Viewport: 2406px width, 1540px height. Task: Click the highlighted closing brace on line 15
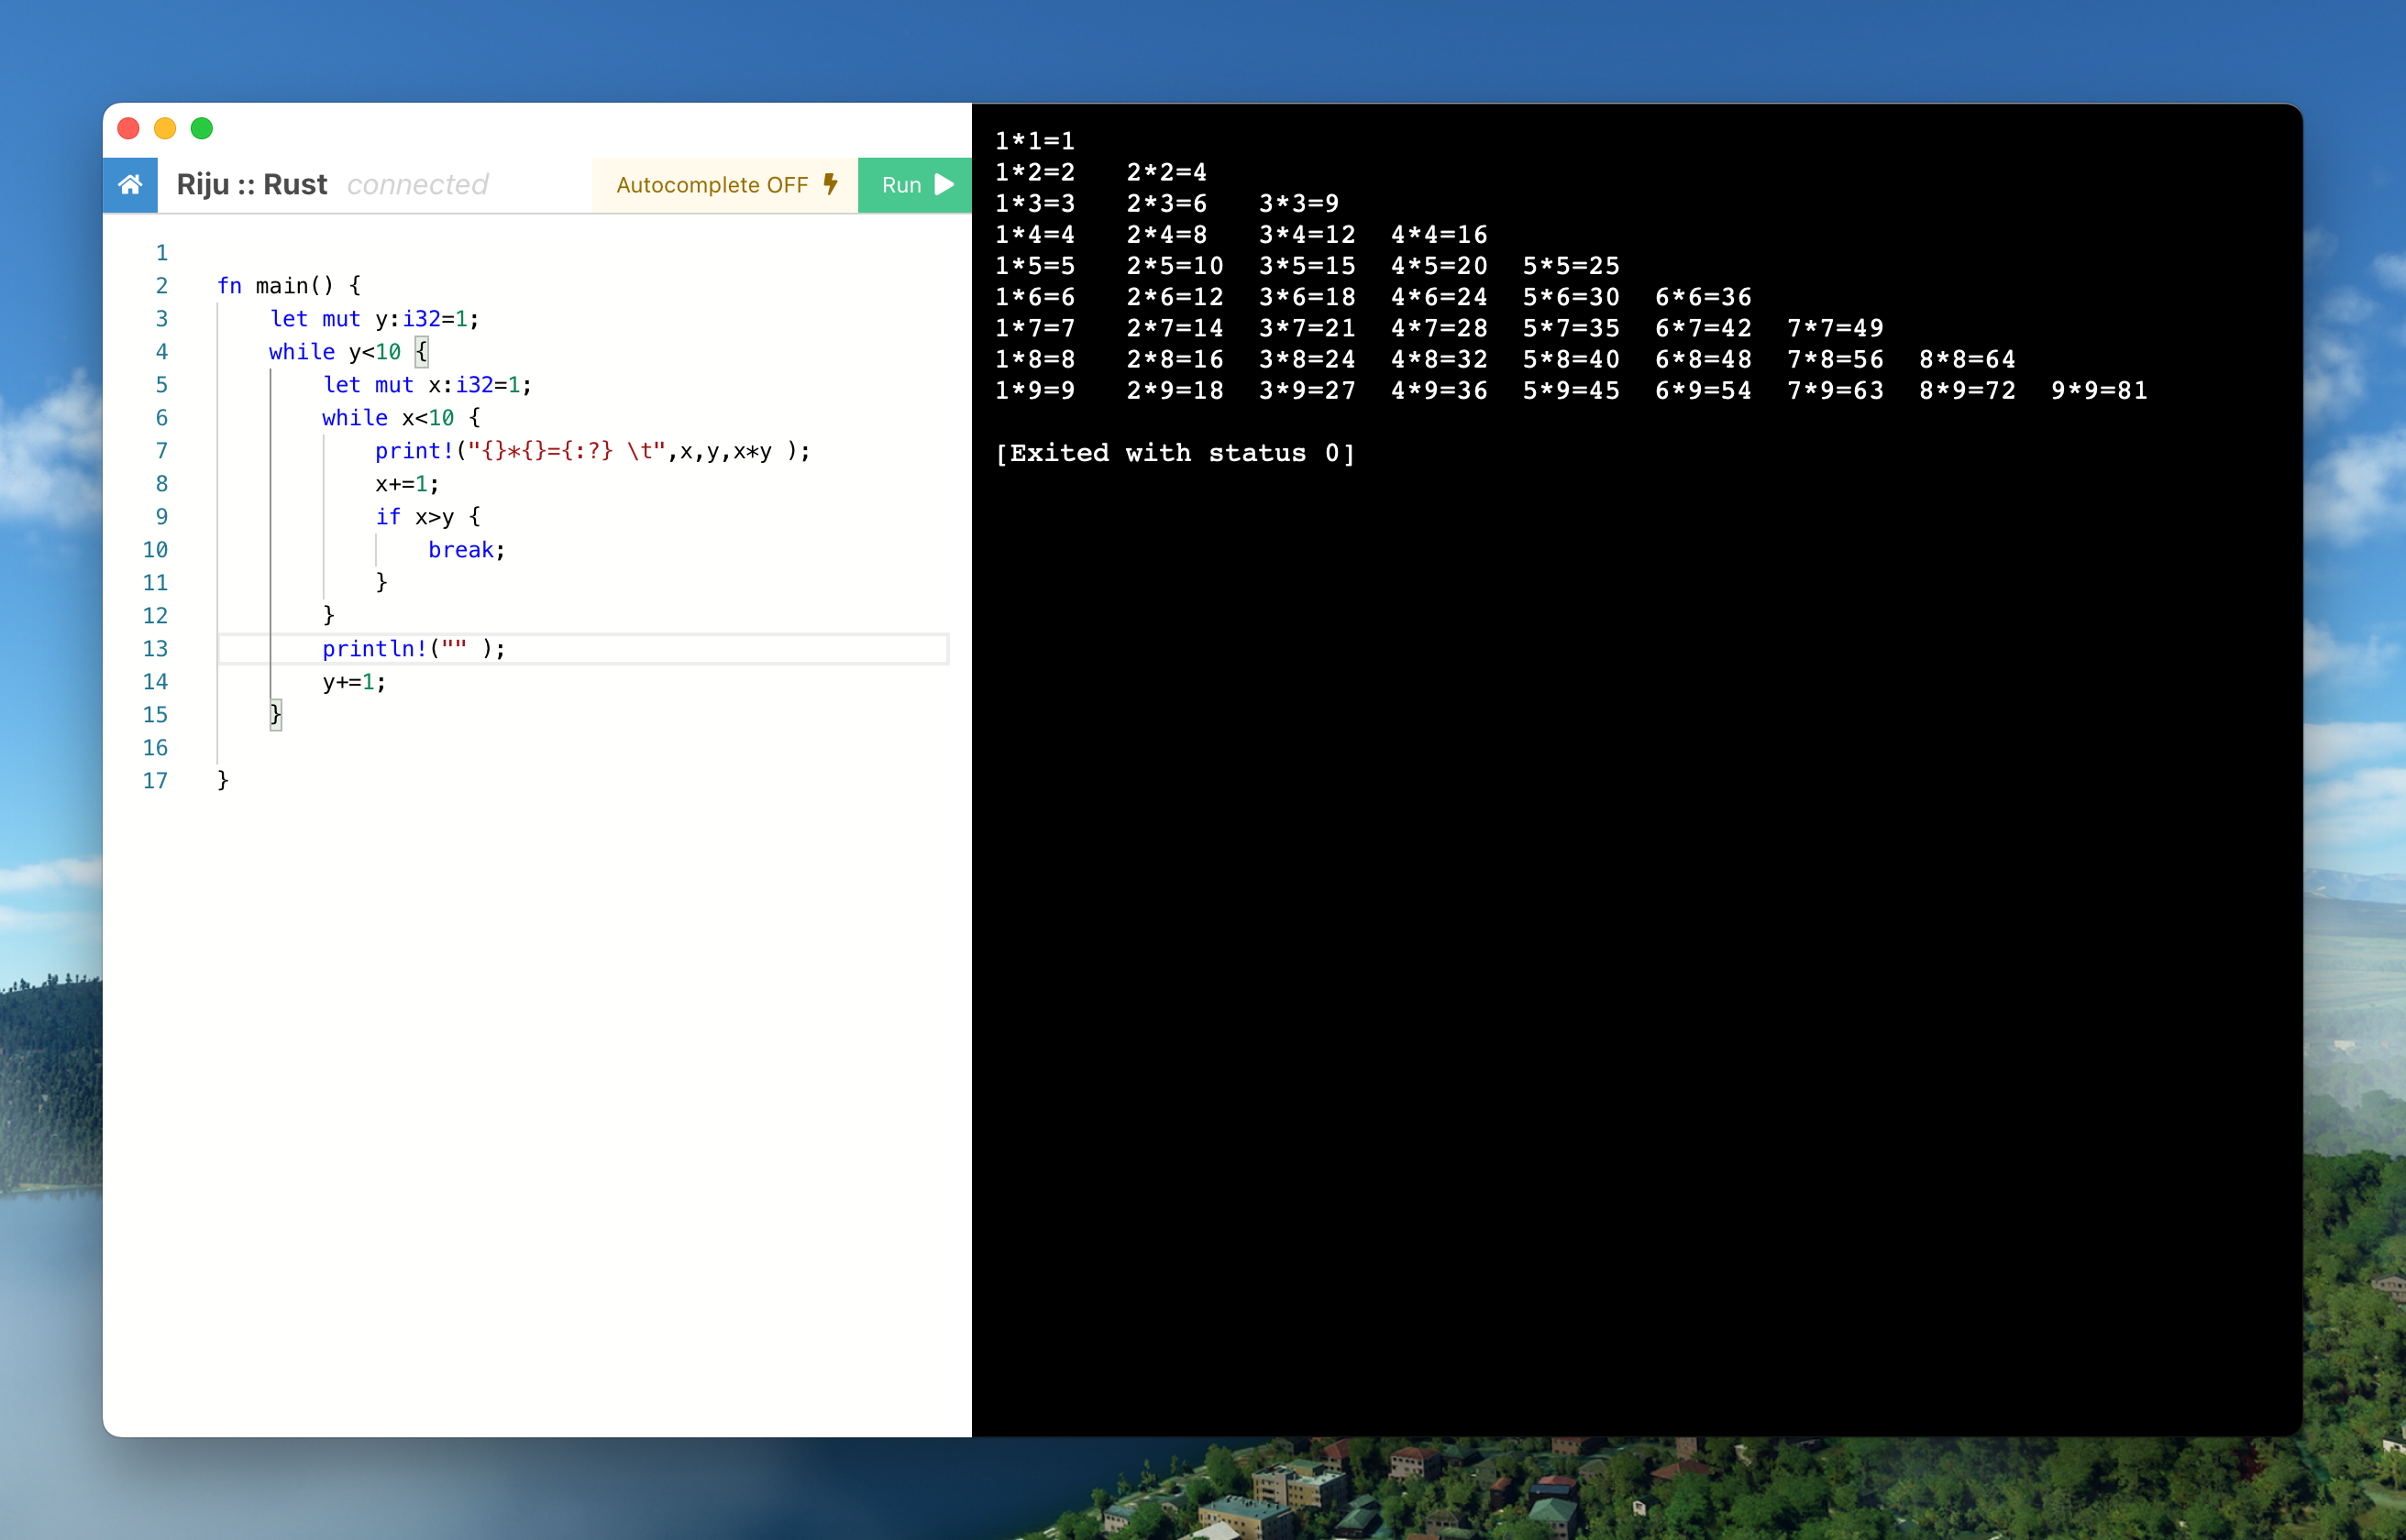pos(275,715)
